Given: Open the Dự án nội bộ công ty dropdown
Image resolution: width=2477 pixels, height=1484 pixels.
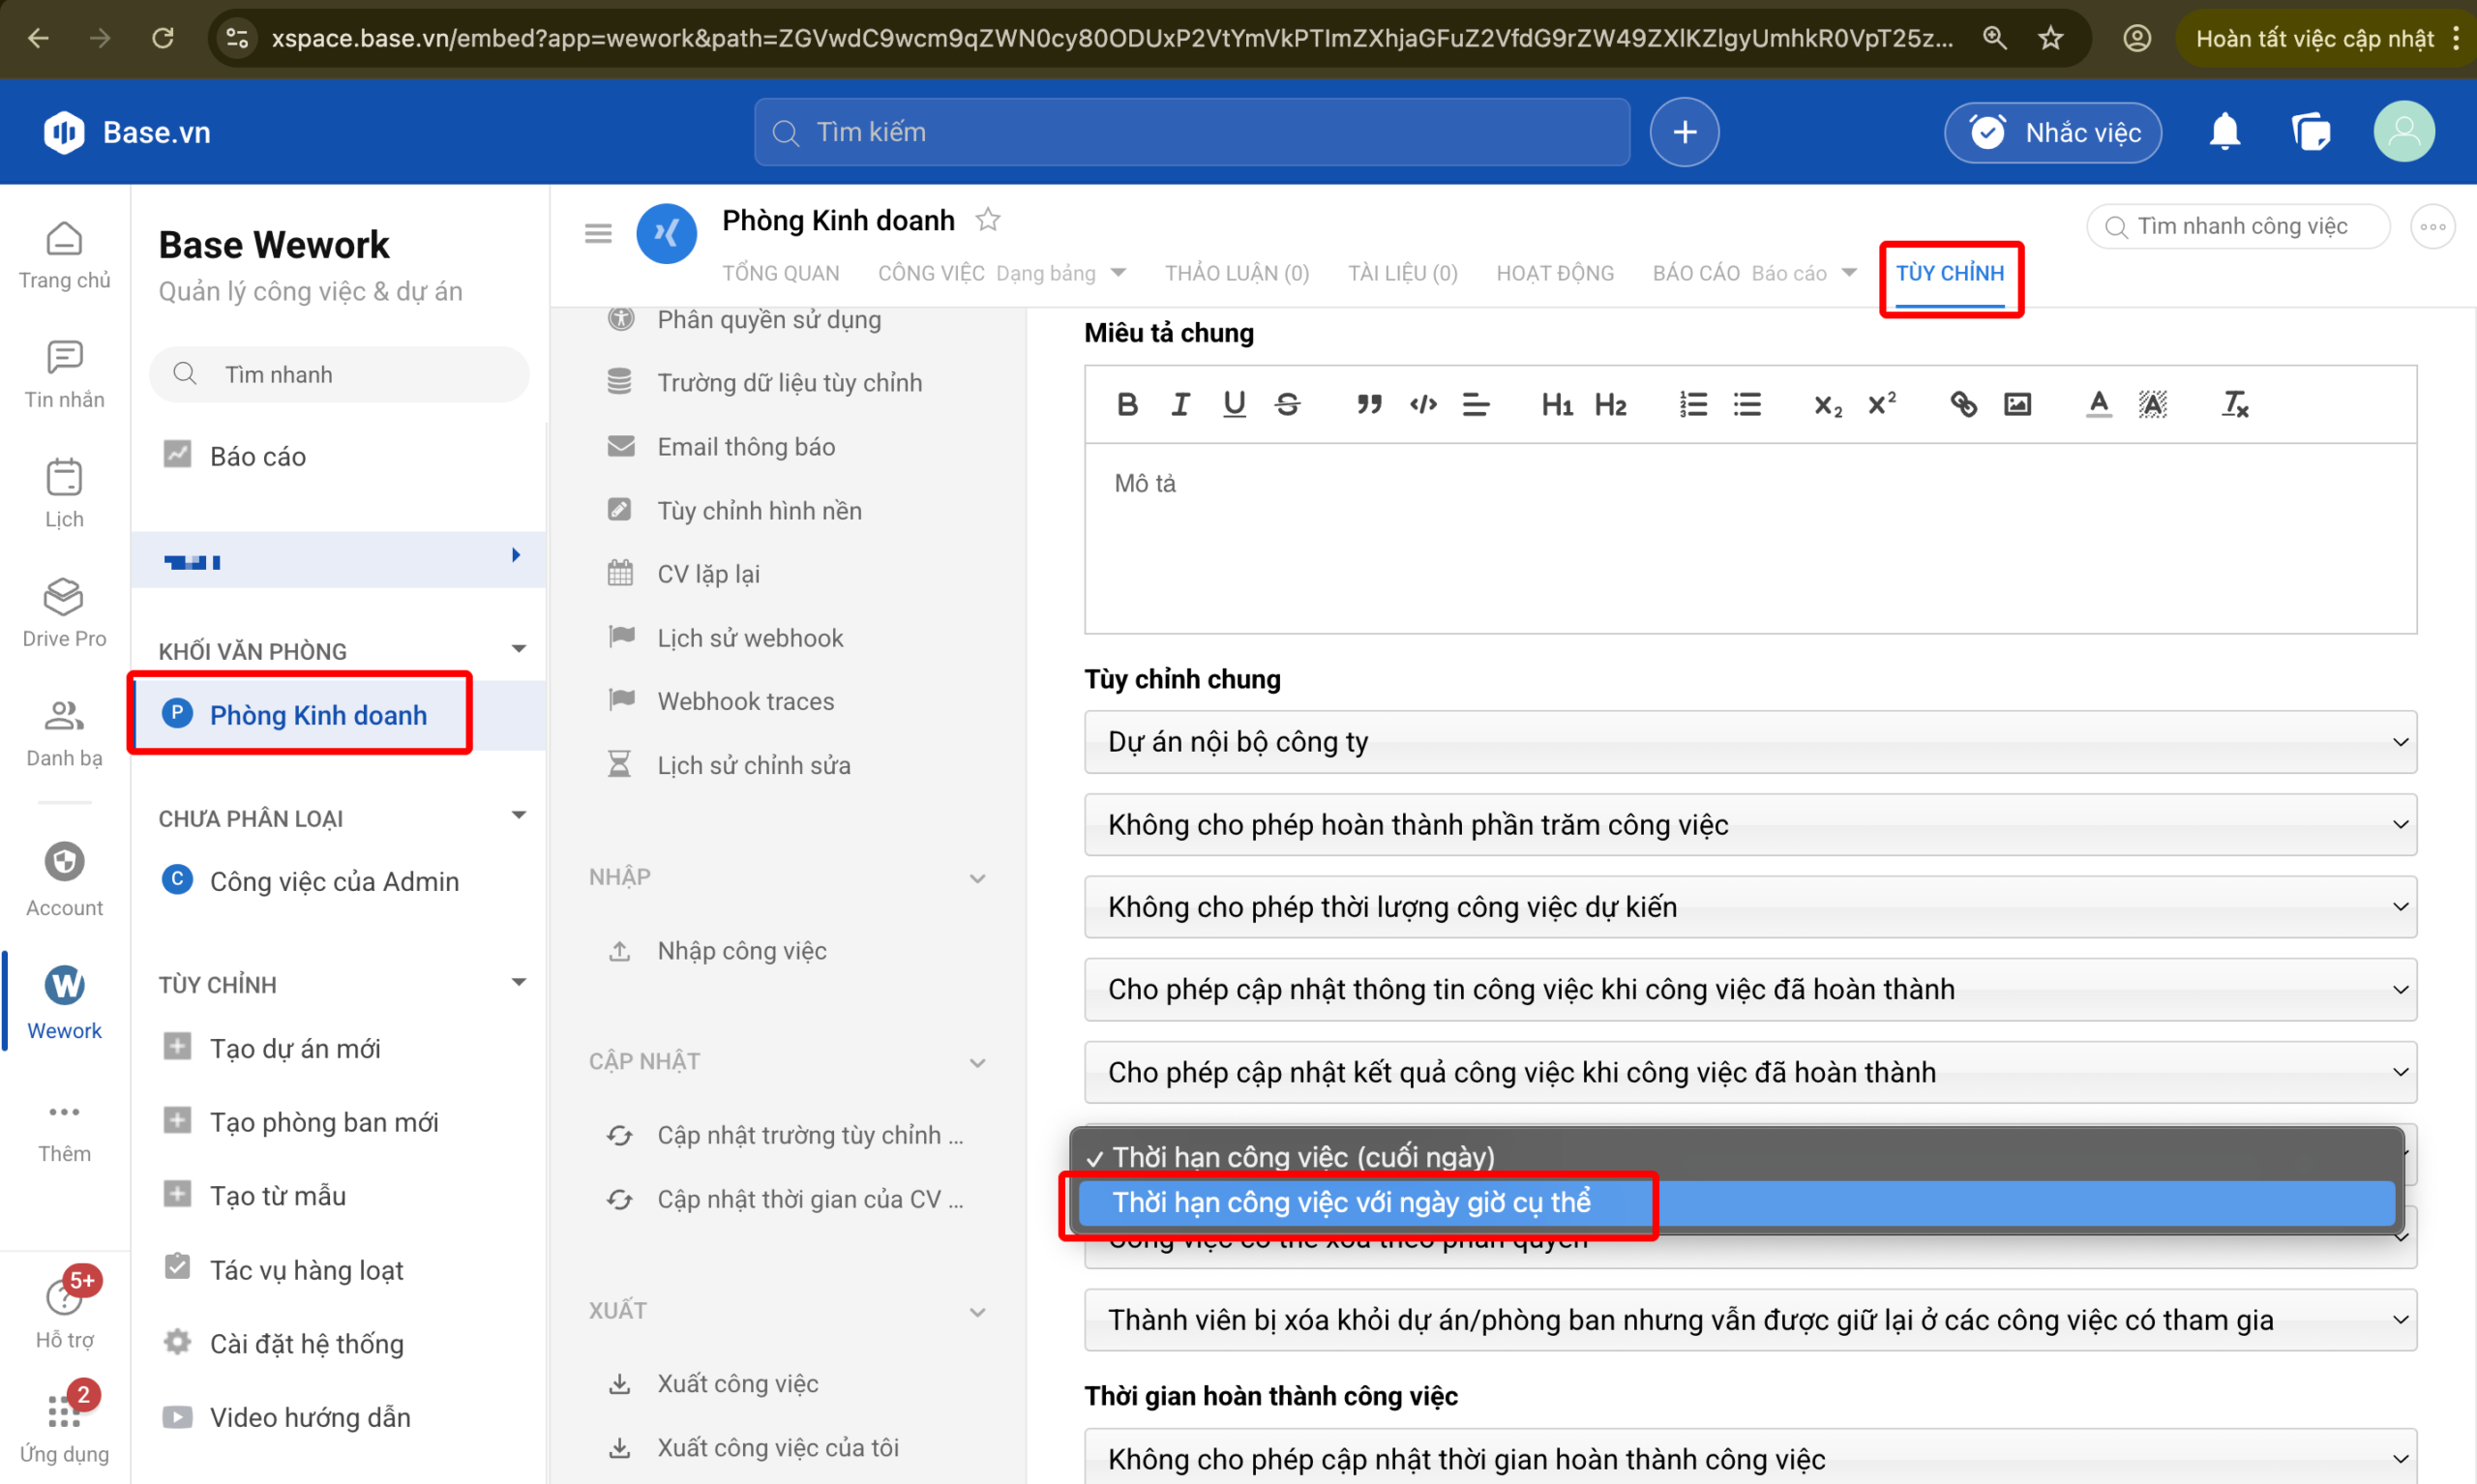Looking at the screenshot, I should [x=1749, y=742].
